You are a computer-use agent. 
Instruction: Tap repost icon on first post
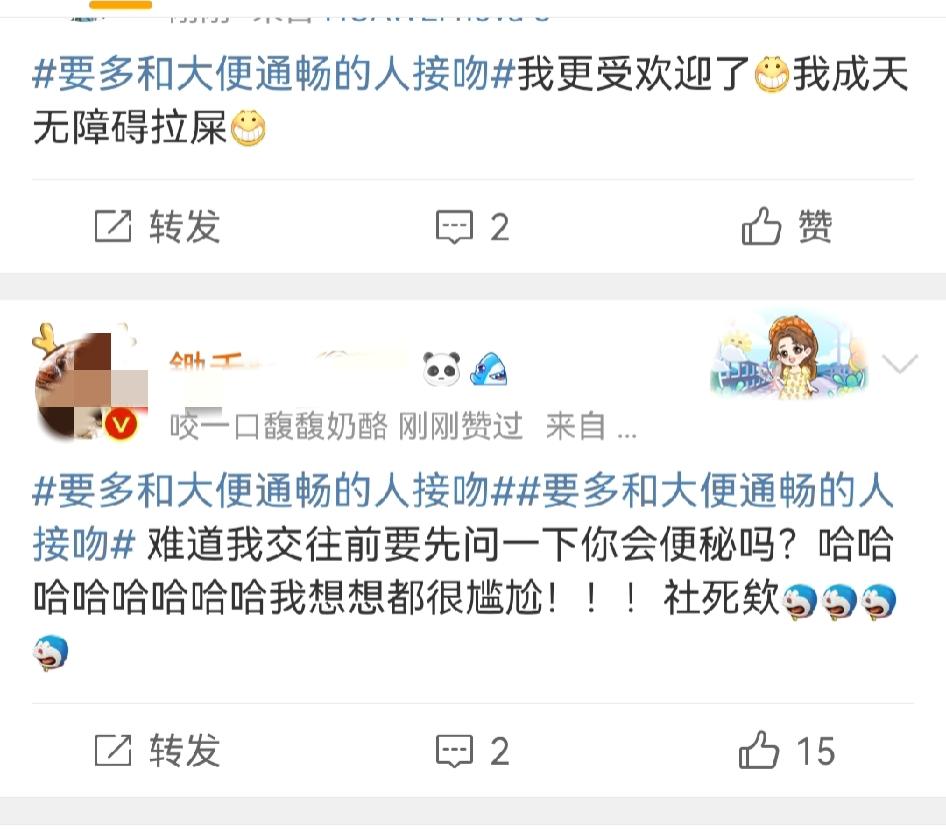113,226
